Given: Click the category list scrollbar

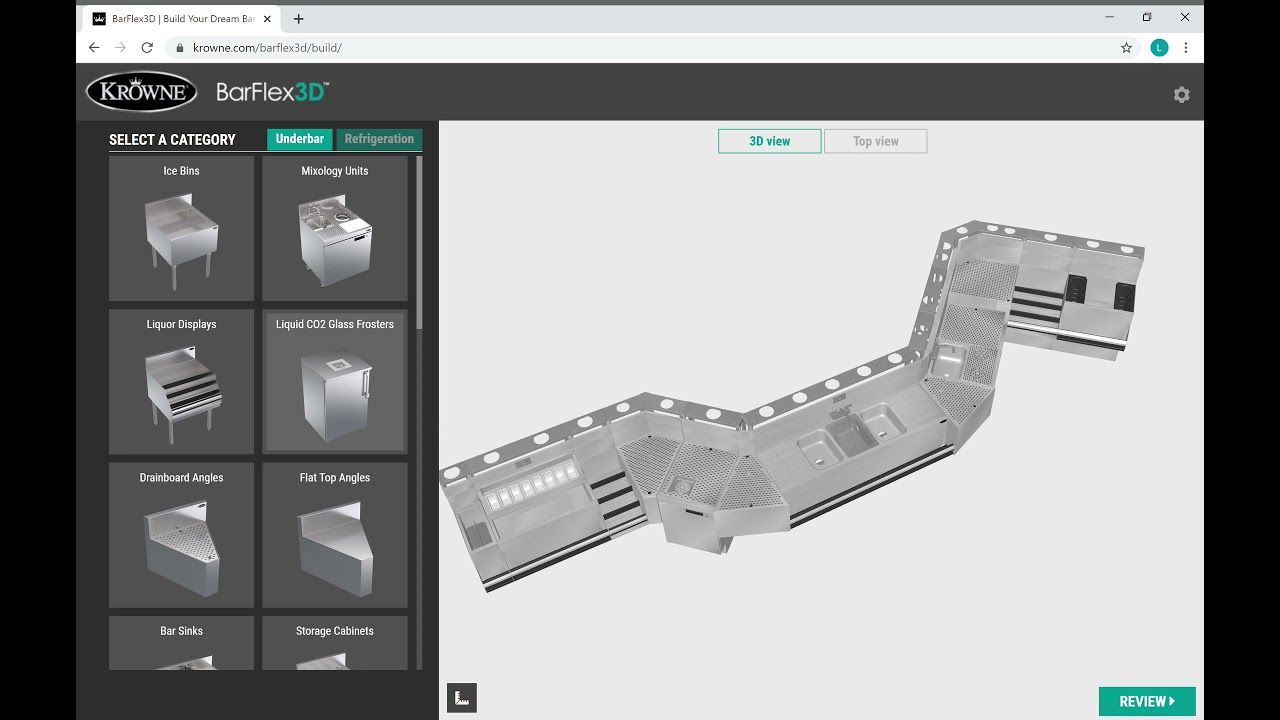Looking at the screenshot, I should click(419, 242).
